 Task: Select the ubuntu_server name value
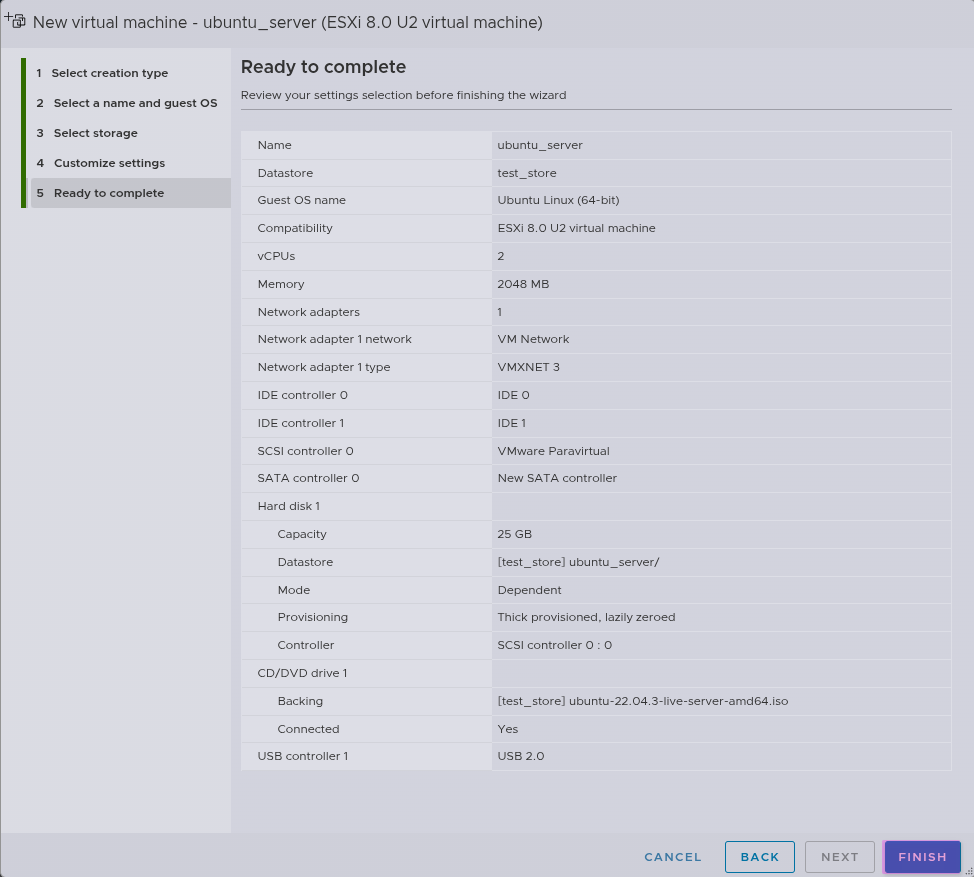[x=540, y=145]
